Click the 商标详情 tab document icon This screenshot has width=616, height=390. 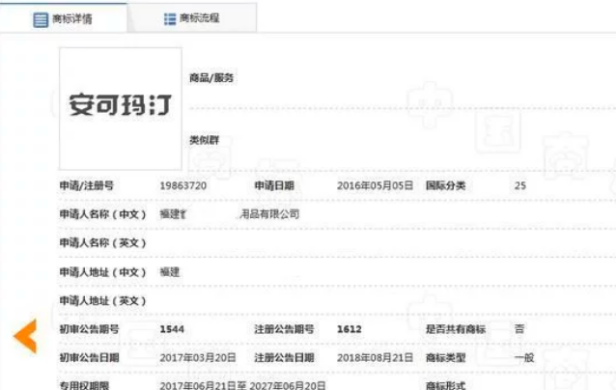coord(40,20)
